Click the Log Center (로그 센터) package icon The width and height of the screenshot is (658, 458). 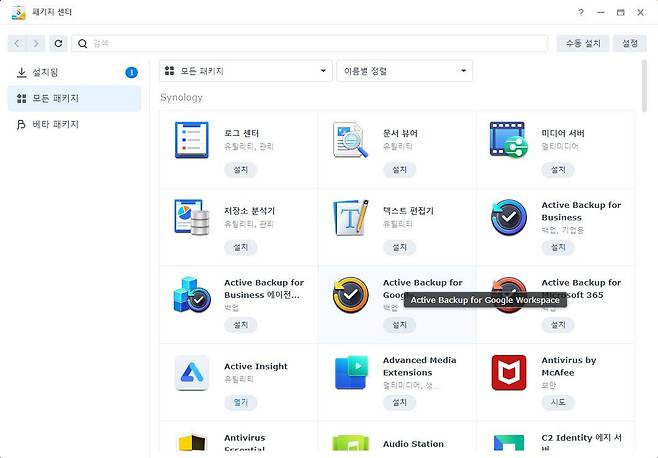point(192,140)
